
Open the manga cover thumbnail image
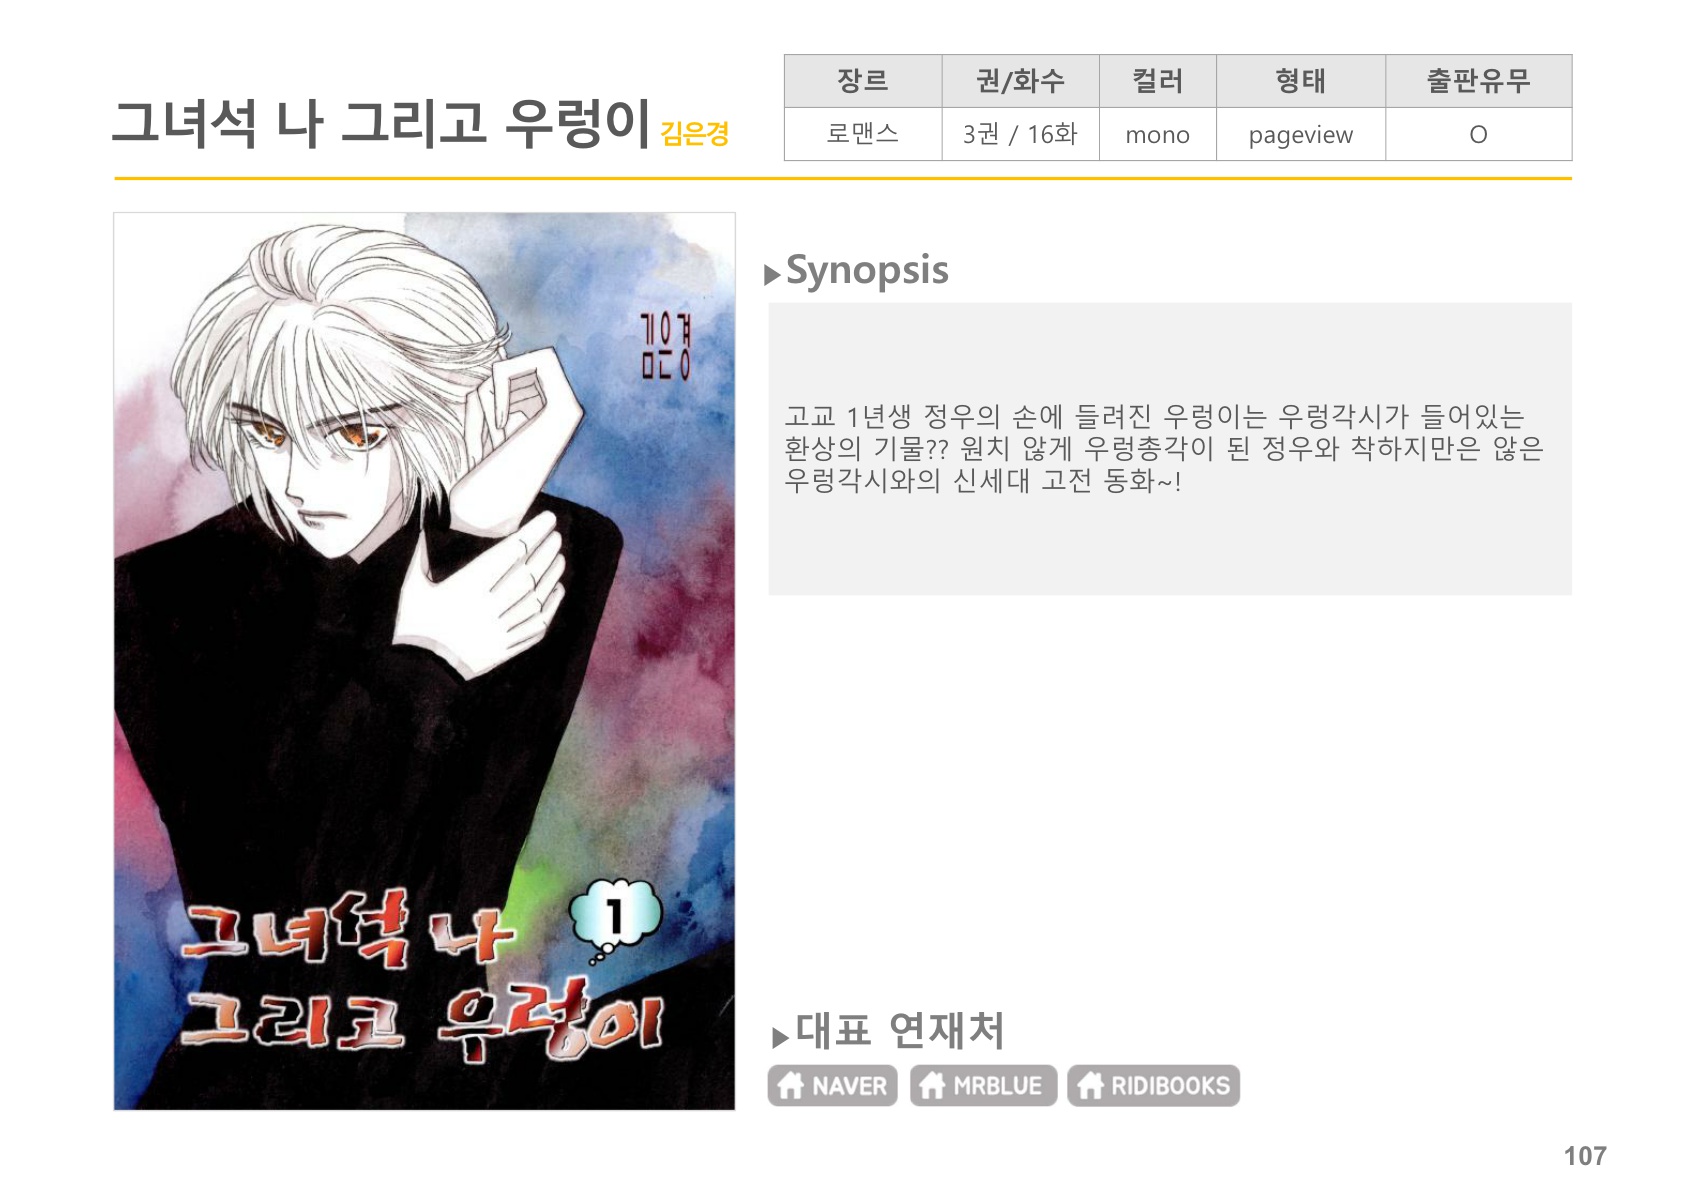point(424,661)
